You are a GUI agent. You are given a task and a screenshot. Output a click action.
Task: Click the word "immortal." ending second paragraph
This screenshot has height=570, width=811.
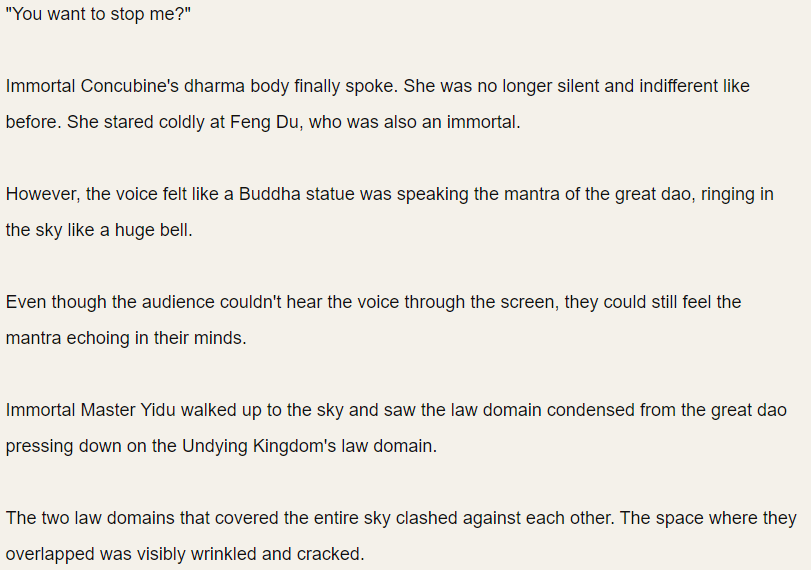(484, 122)
